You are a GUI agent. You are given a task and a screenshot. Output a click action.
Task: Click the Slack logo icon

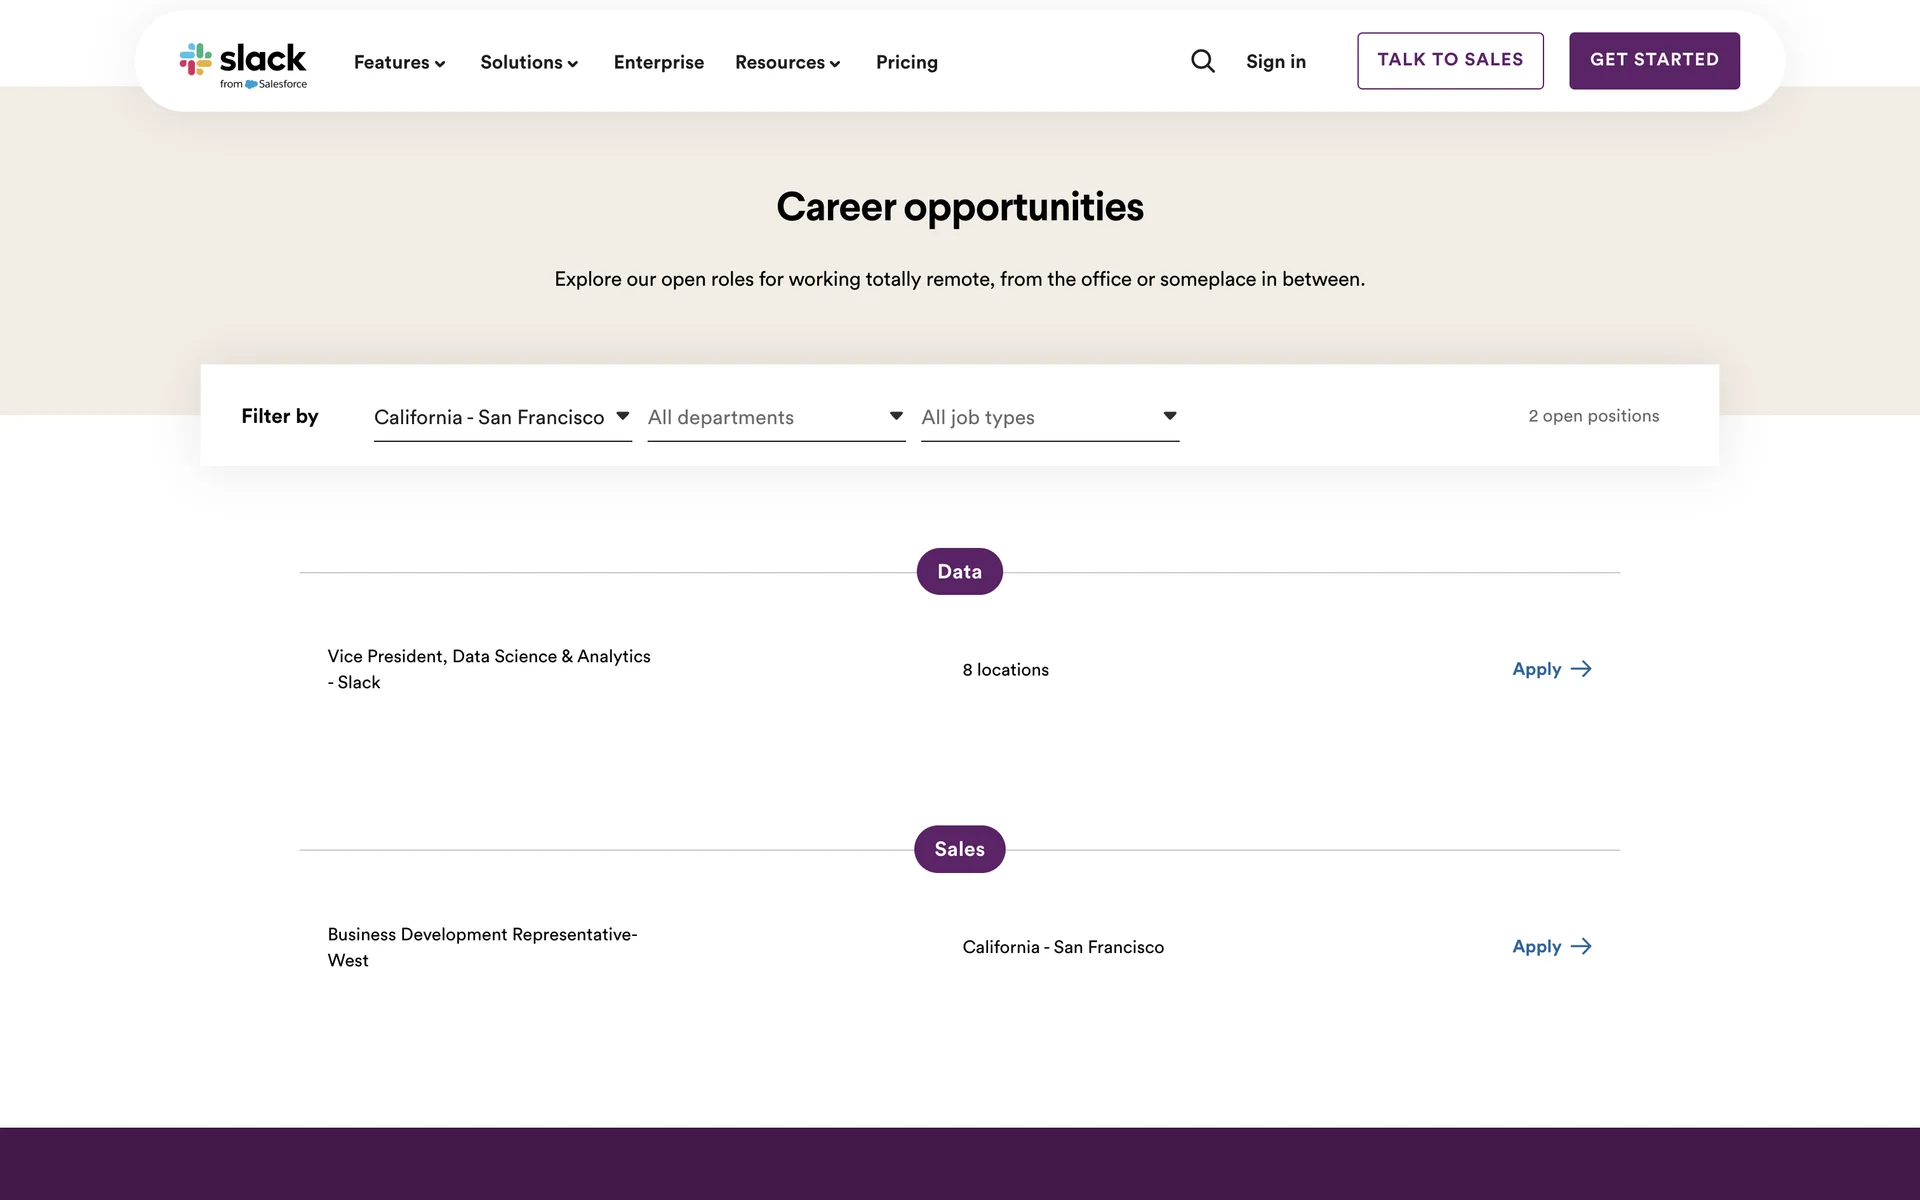196,59
